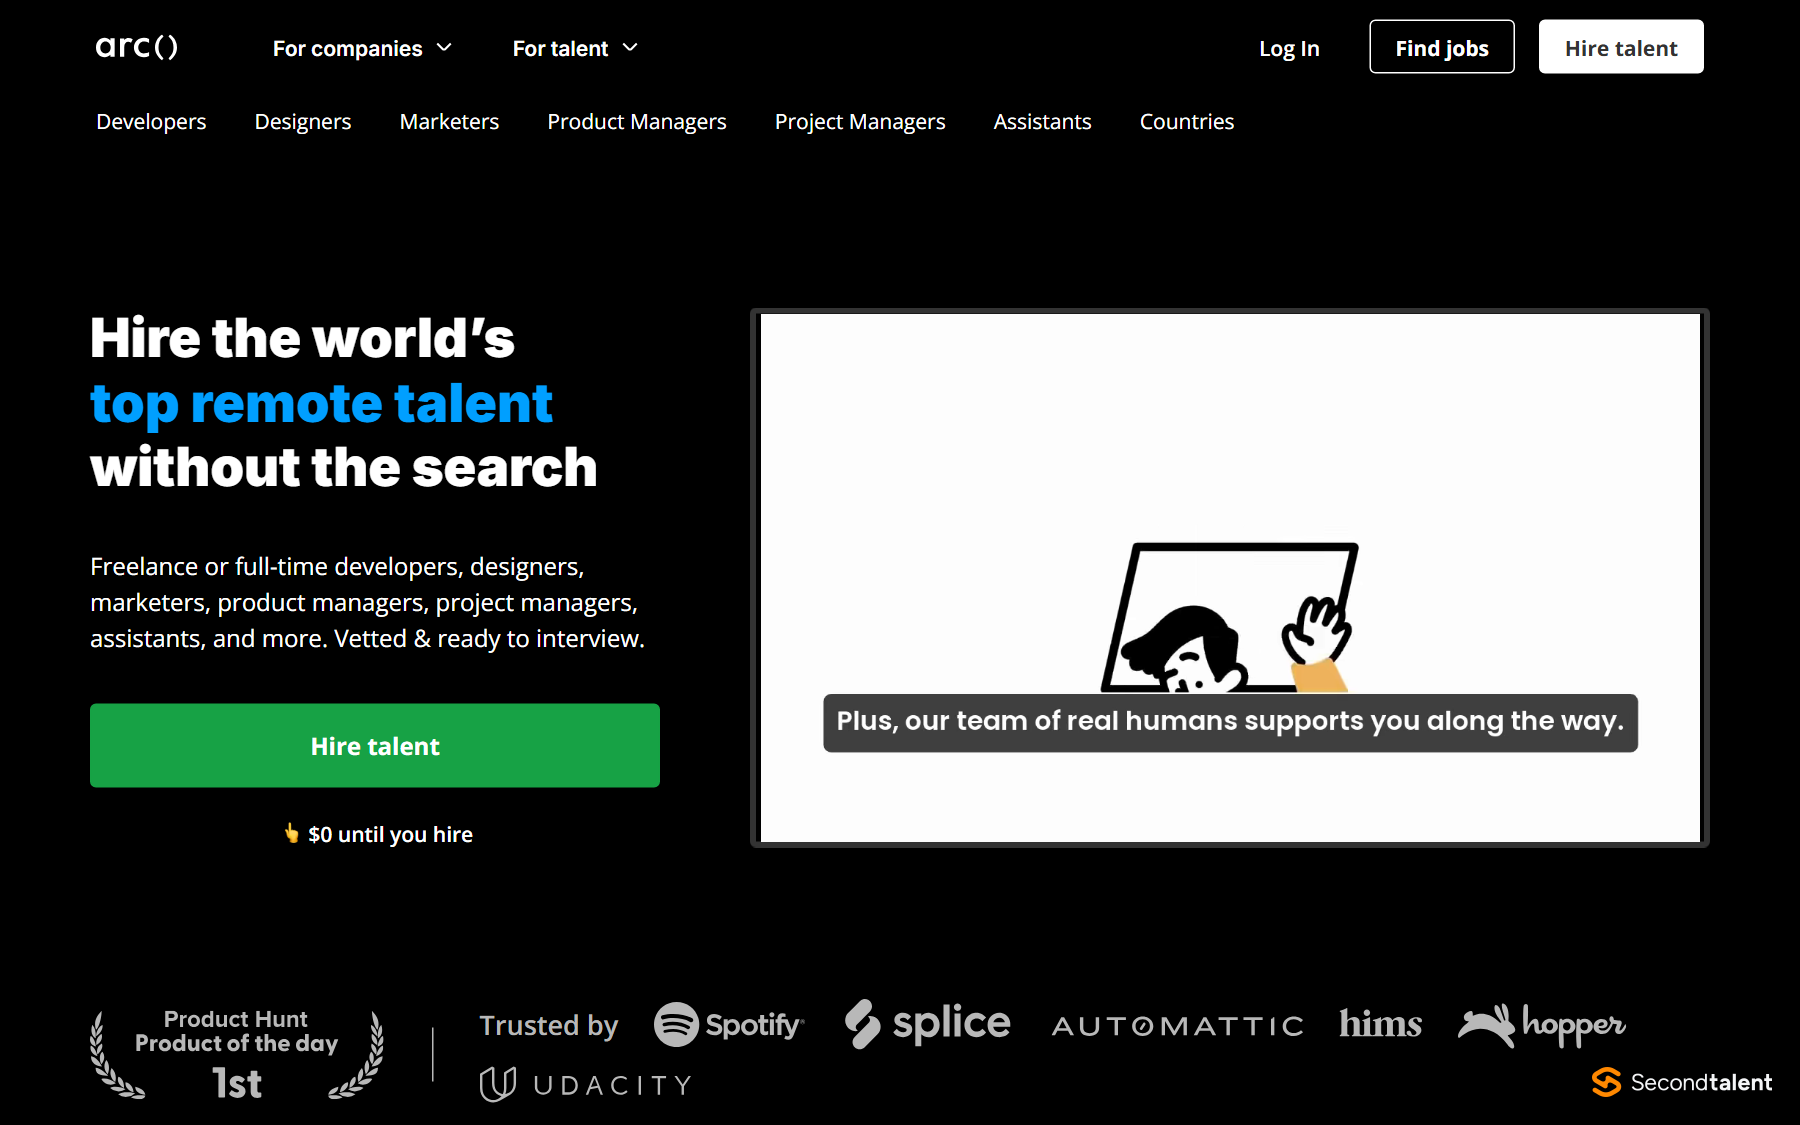Click the Spotify logo
The width and height of the screenshot is (1800, 1125).
point(729,1025)
